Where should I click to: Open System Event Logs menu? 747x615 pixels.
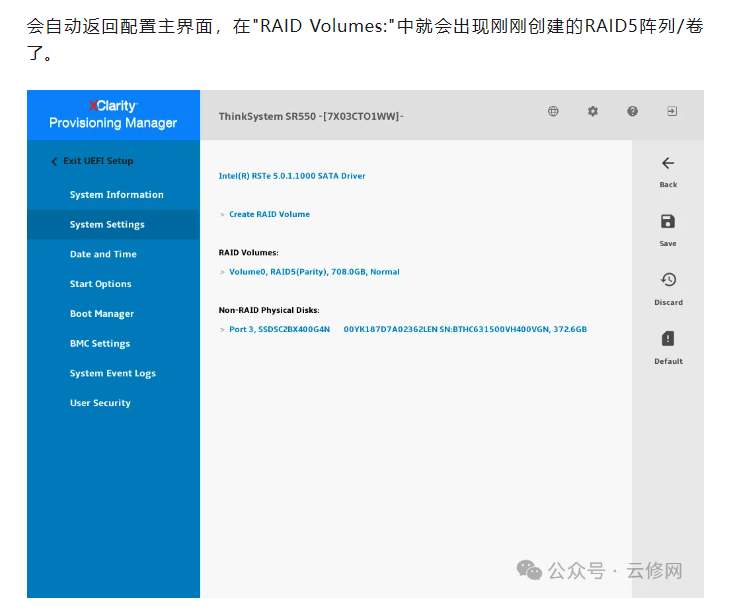(112, 373)
